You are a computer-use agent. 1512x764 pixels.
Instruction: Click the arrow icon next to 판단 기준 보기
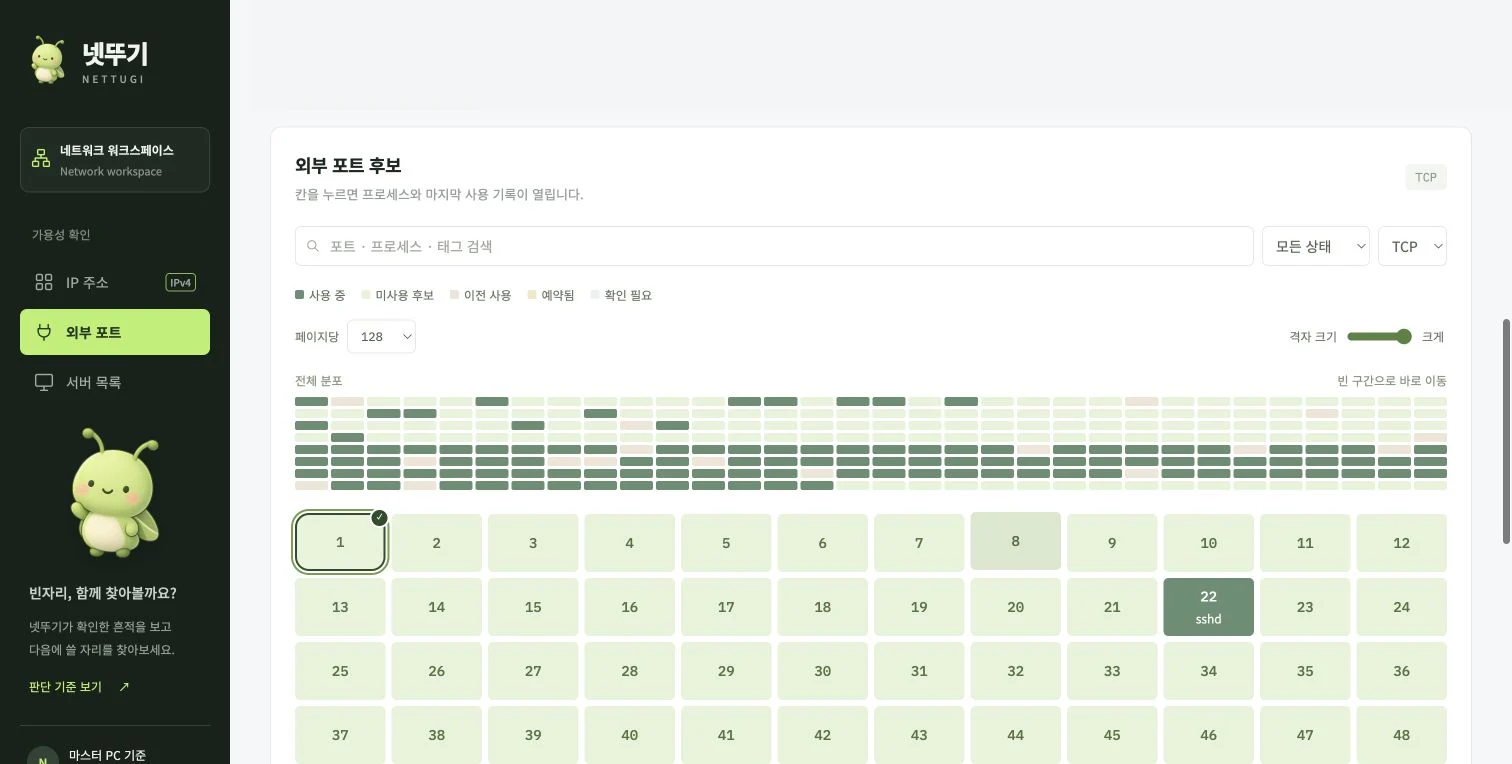pos(124,687)
